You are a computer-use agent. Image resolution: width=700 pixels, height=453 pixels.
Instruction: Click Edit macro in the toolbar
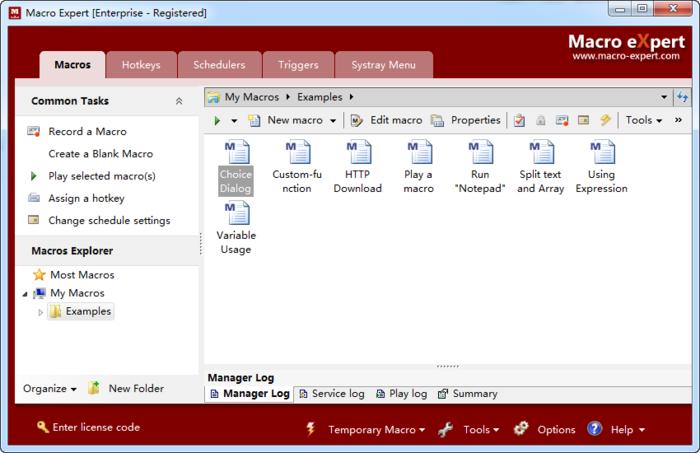pos(386,120)
